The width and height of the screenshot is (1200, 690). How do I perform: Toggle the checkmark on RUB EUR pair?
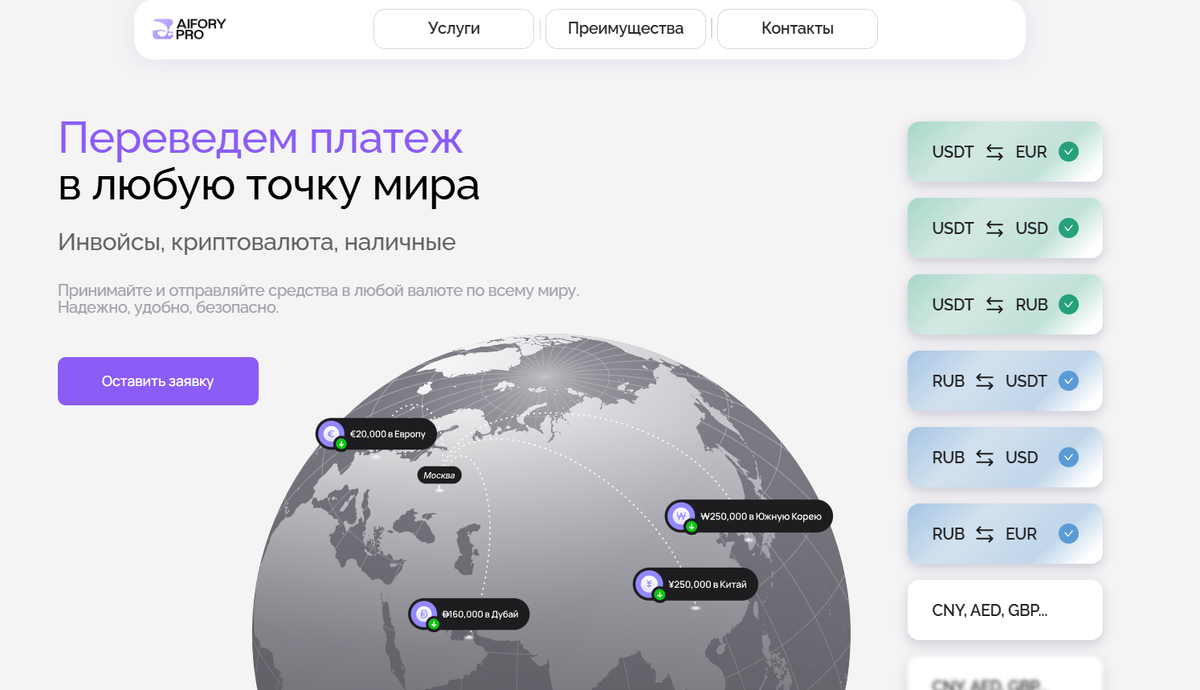point(1069,533)
